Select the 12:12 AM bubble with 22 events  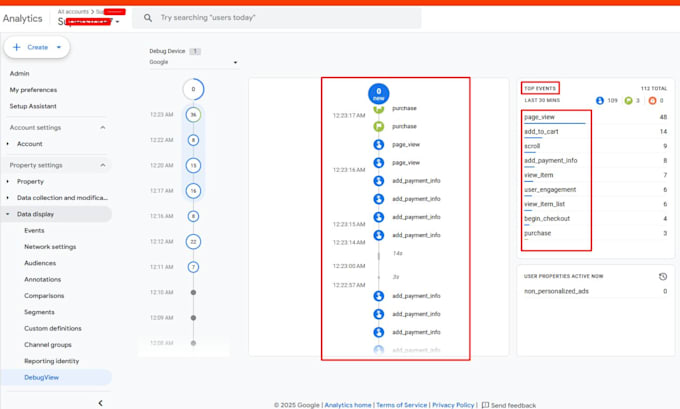[x=193, y=242]
